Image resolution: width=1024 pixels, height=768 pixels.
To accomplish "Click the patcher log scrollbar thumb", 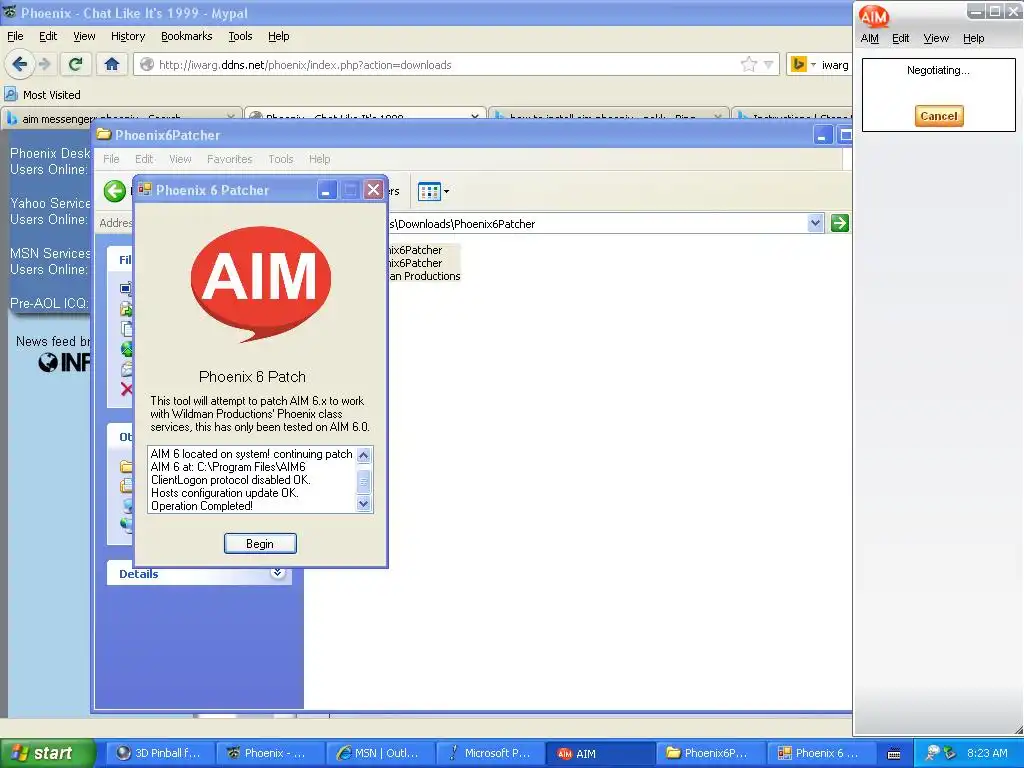I will (x=364, y=481).
